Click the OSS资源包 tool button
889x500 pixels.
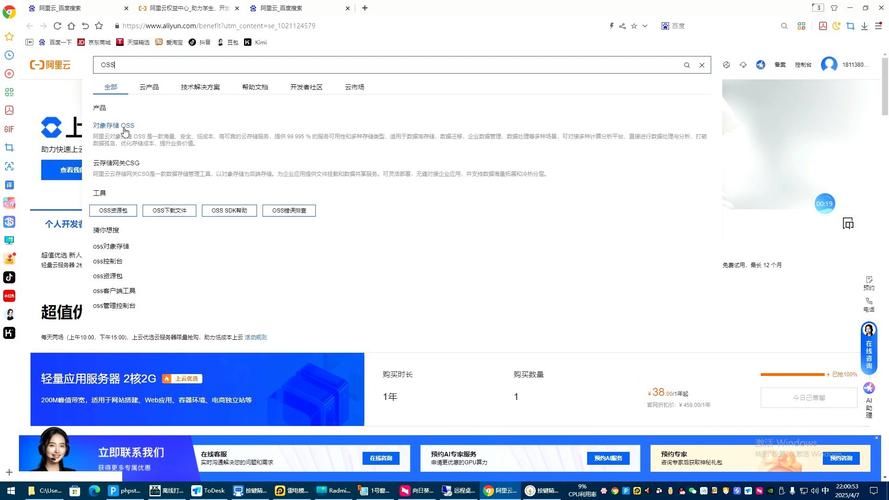point(113,210)
